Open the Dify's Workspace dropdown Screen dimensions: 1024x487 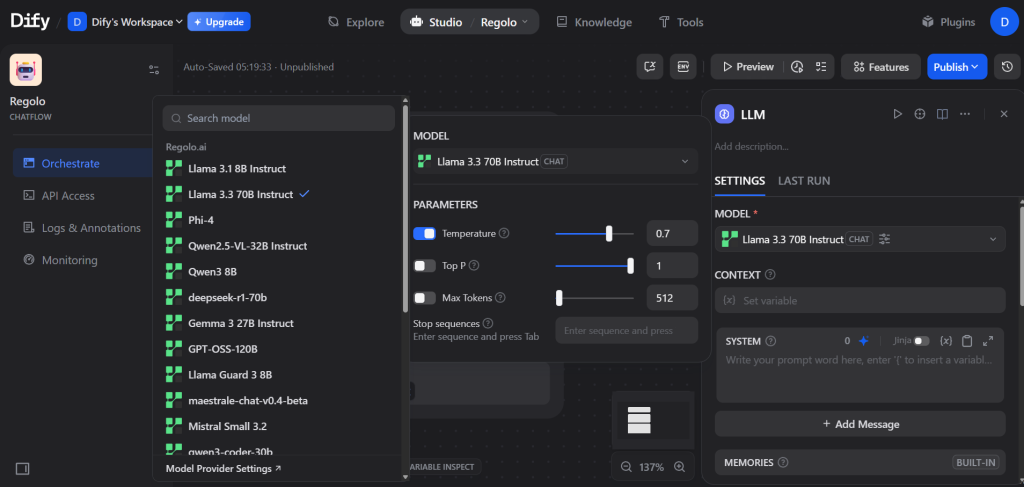[x=126, y=22]
